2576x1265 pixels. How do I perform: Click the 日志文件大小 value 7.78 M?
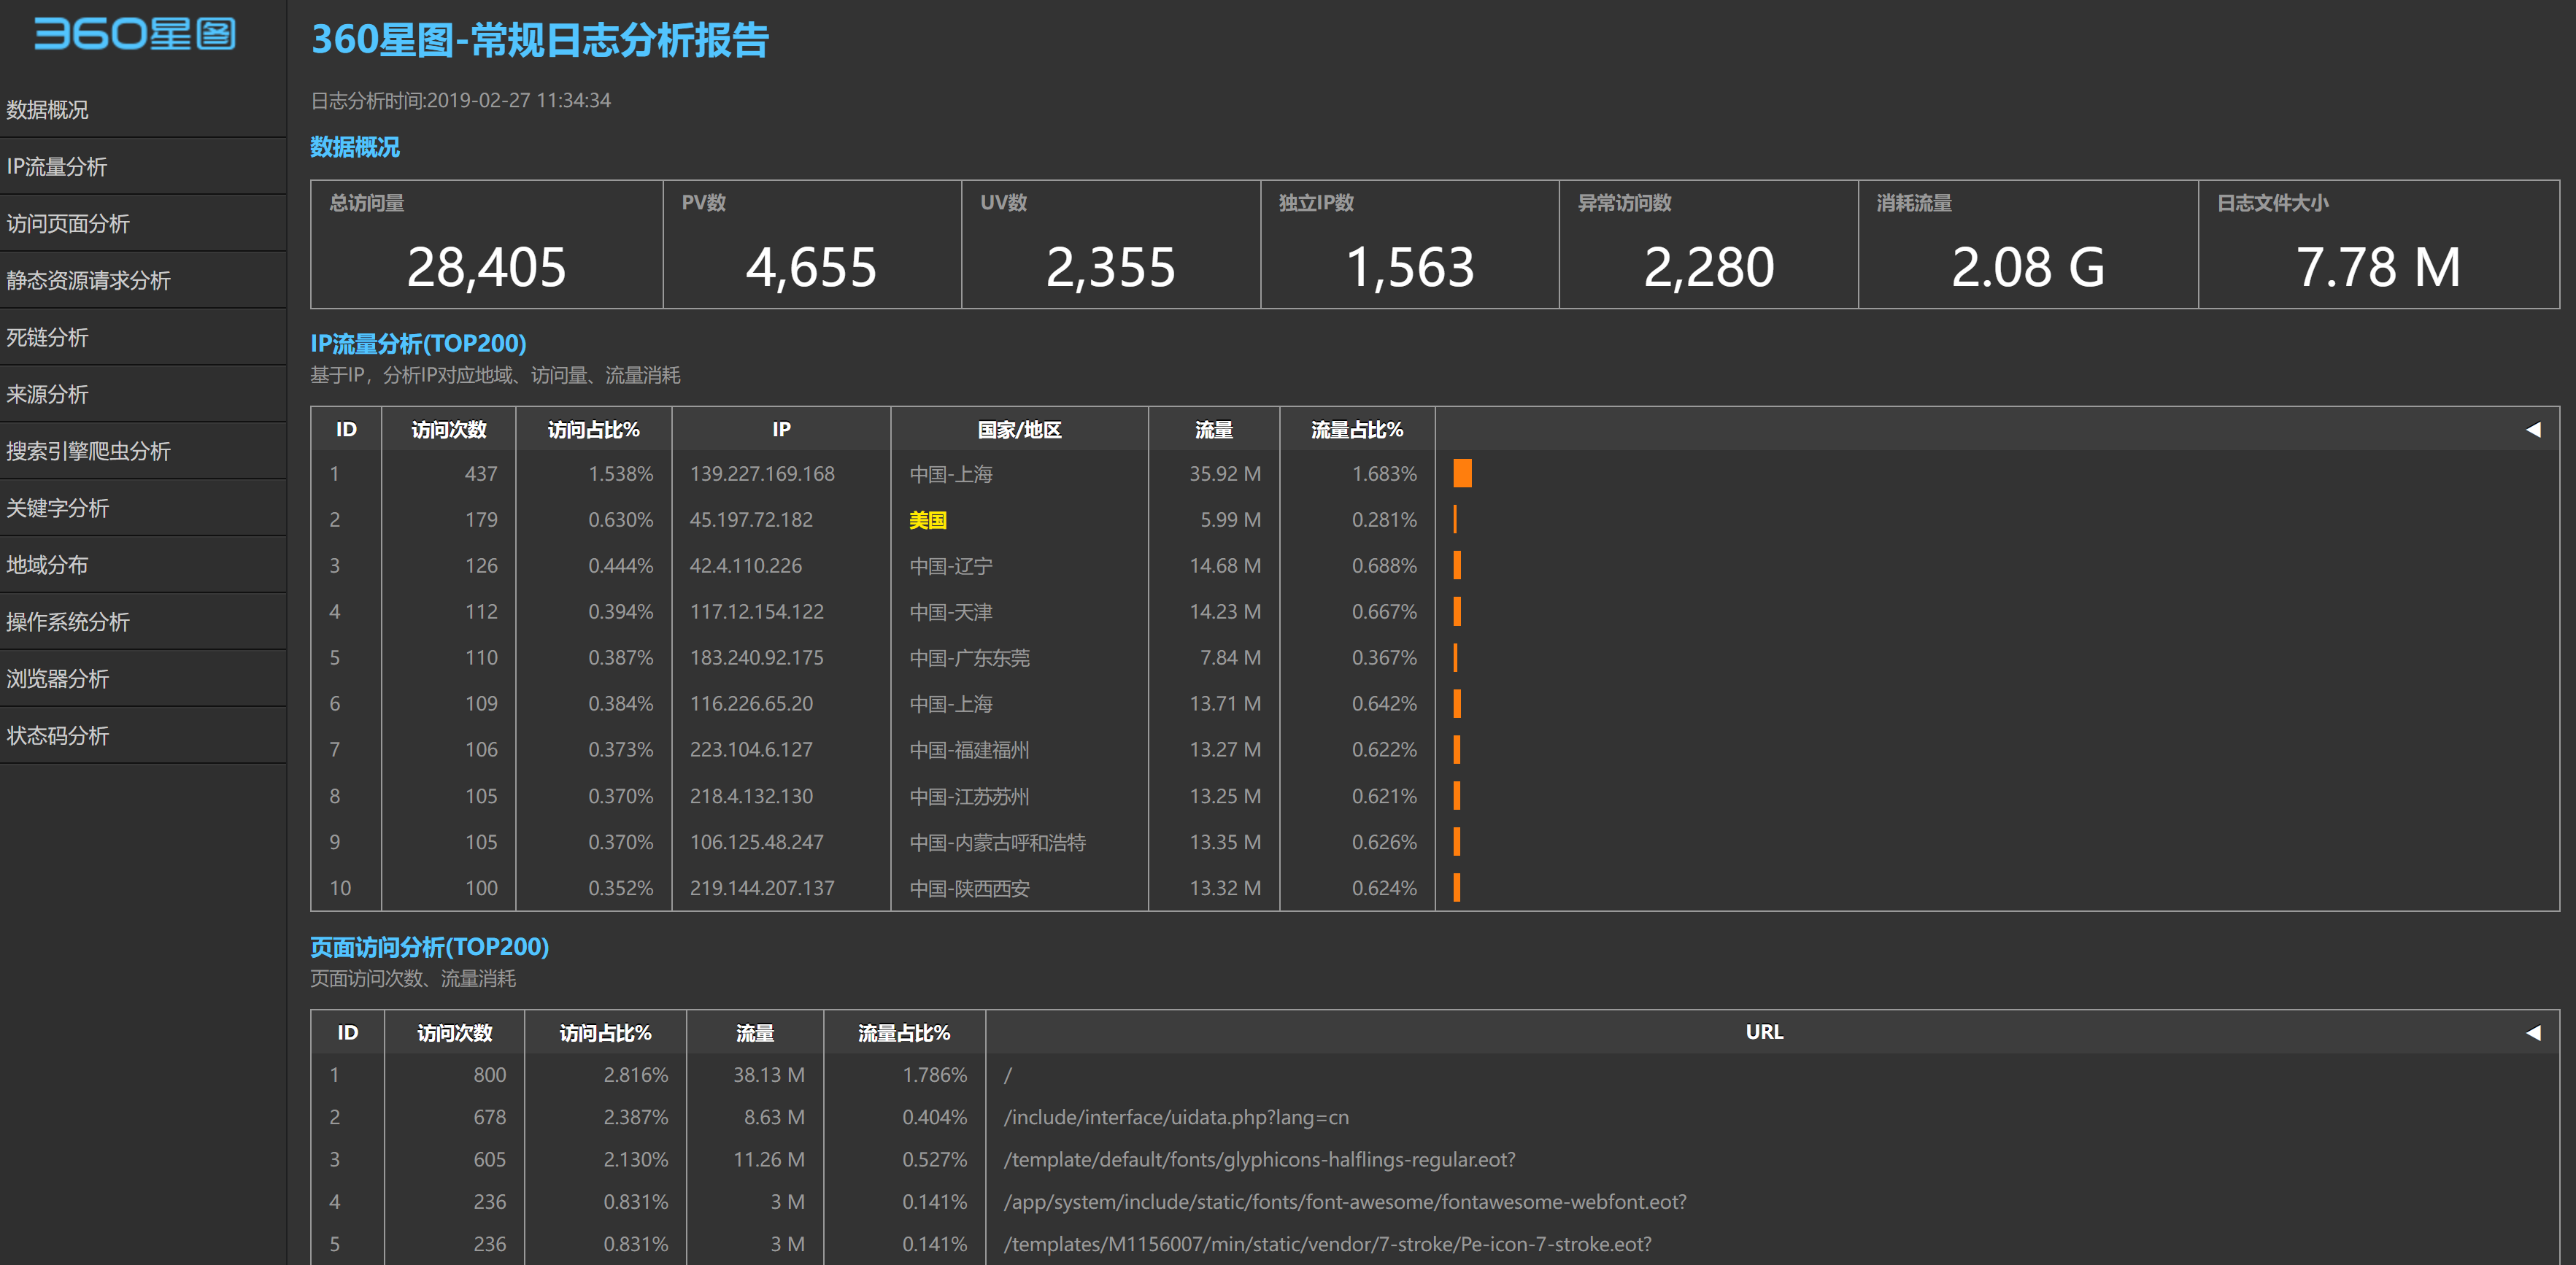pyautogui.click(x=2378, y=267)
